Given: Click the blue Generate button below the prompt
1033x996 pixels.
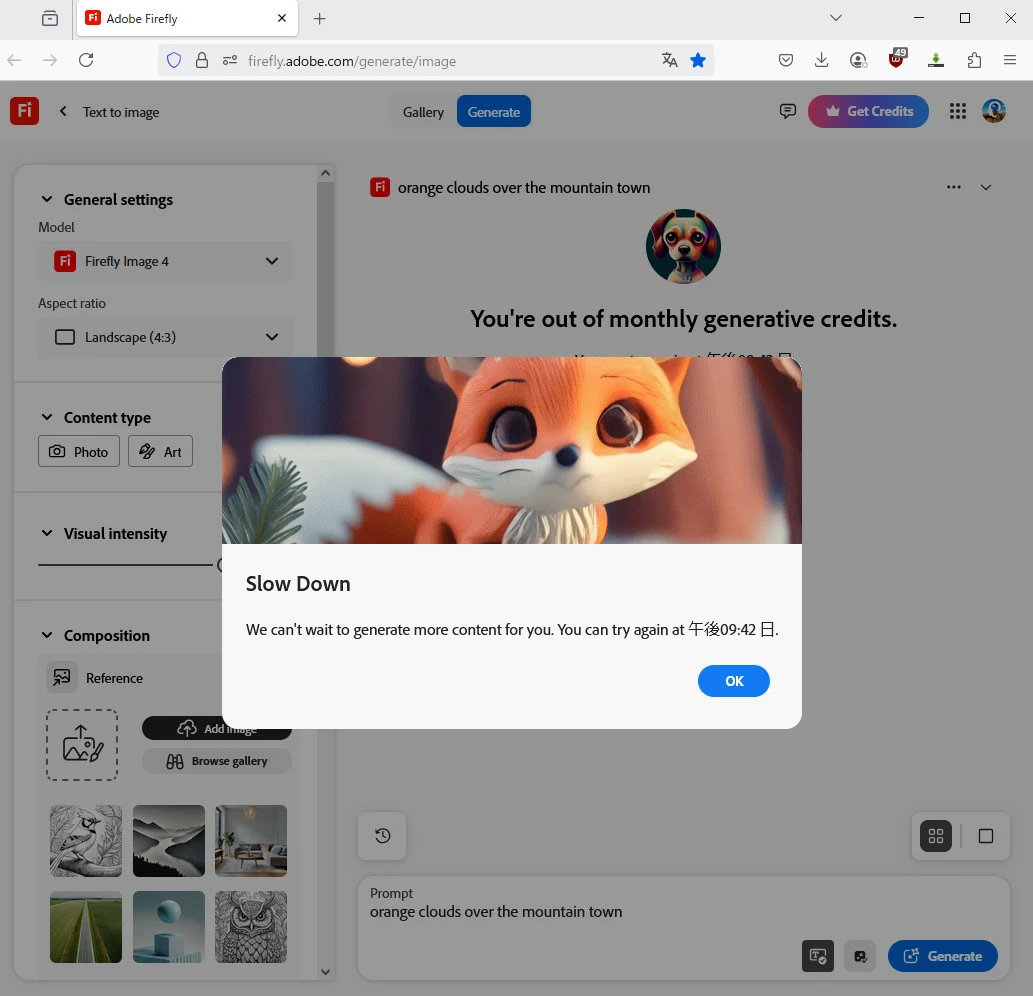Looking at the screenshot, I should tap(942, 956).
